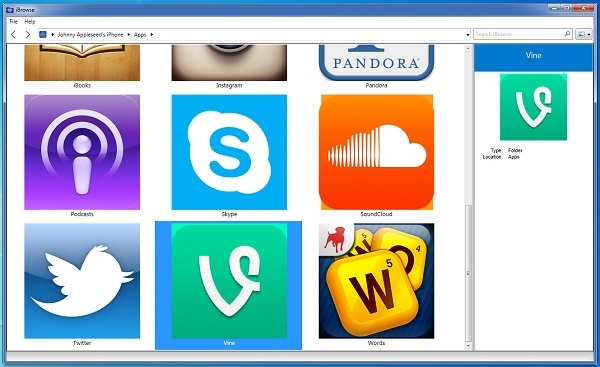The image size is (600, 367).
Task: Click the Vine preview image in details pane
Action: [533, 107]
